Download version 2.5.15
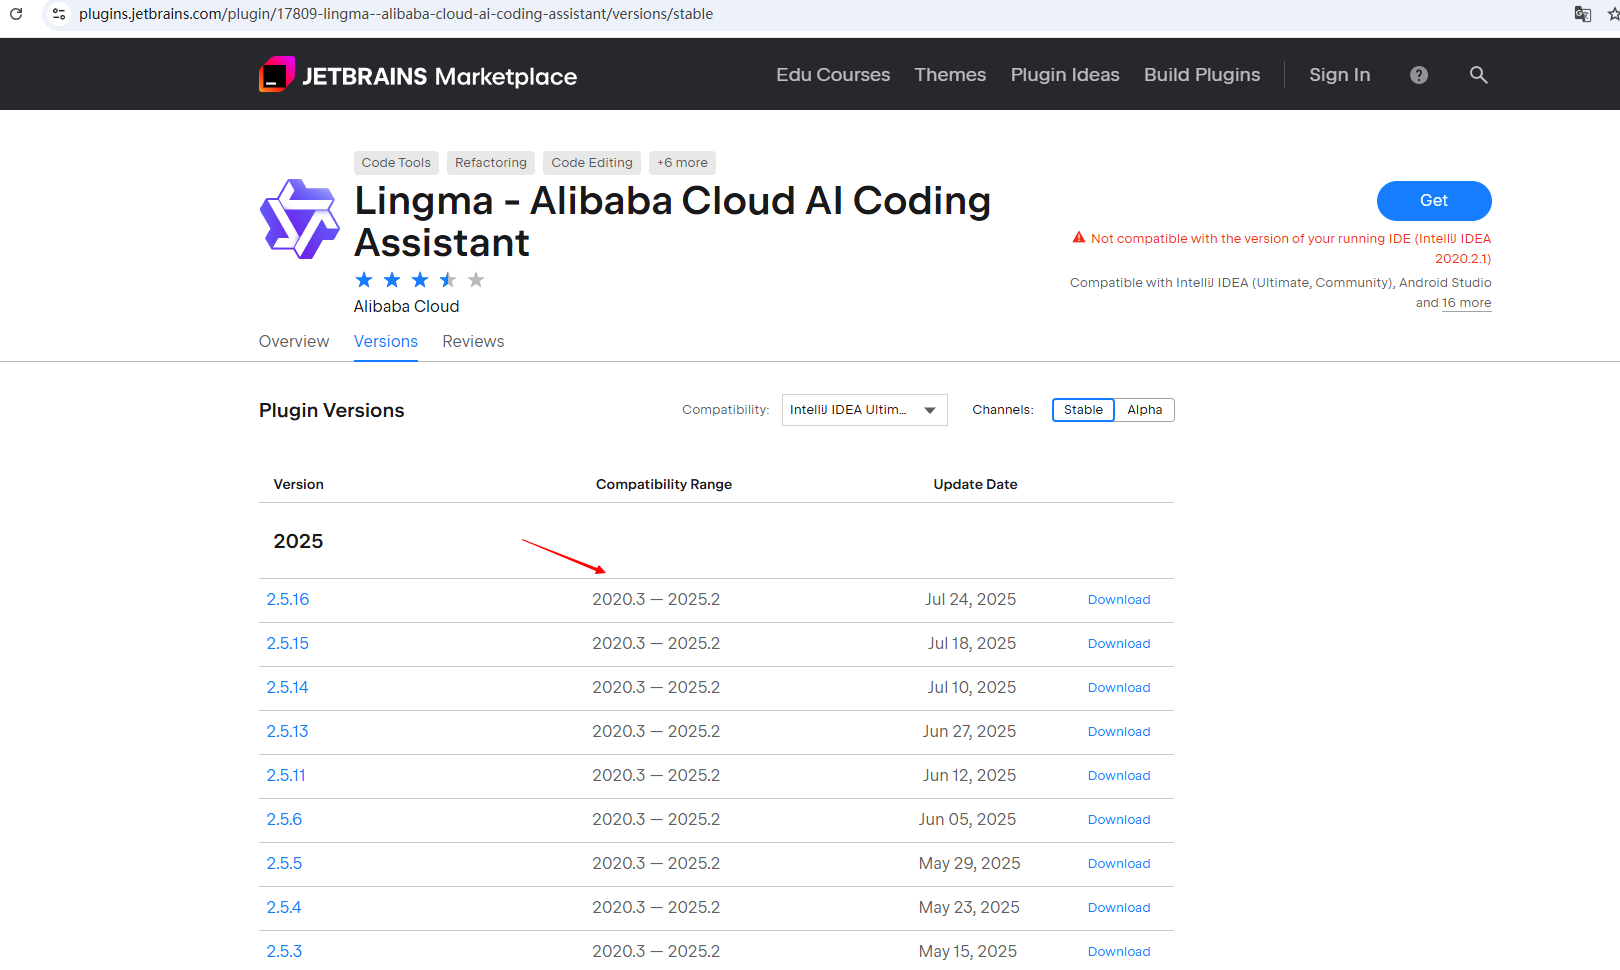 click(x=1119, y=644)
